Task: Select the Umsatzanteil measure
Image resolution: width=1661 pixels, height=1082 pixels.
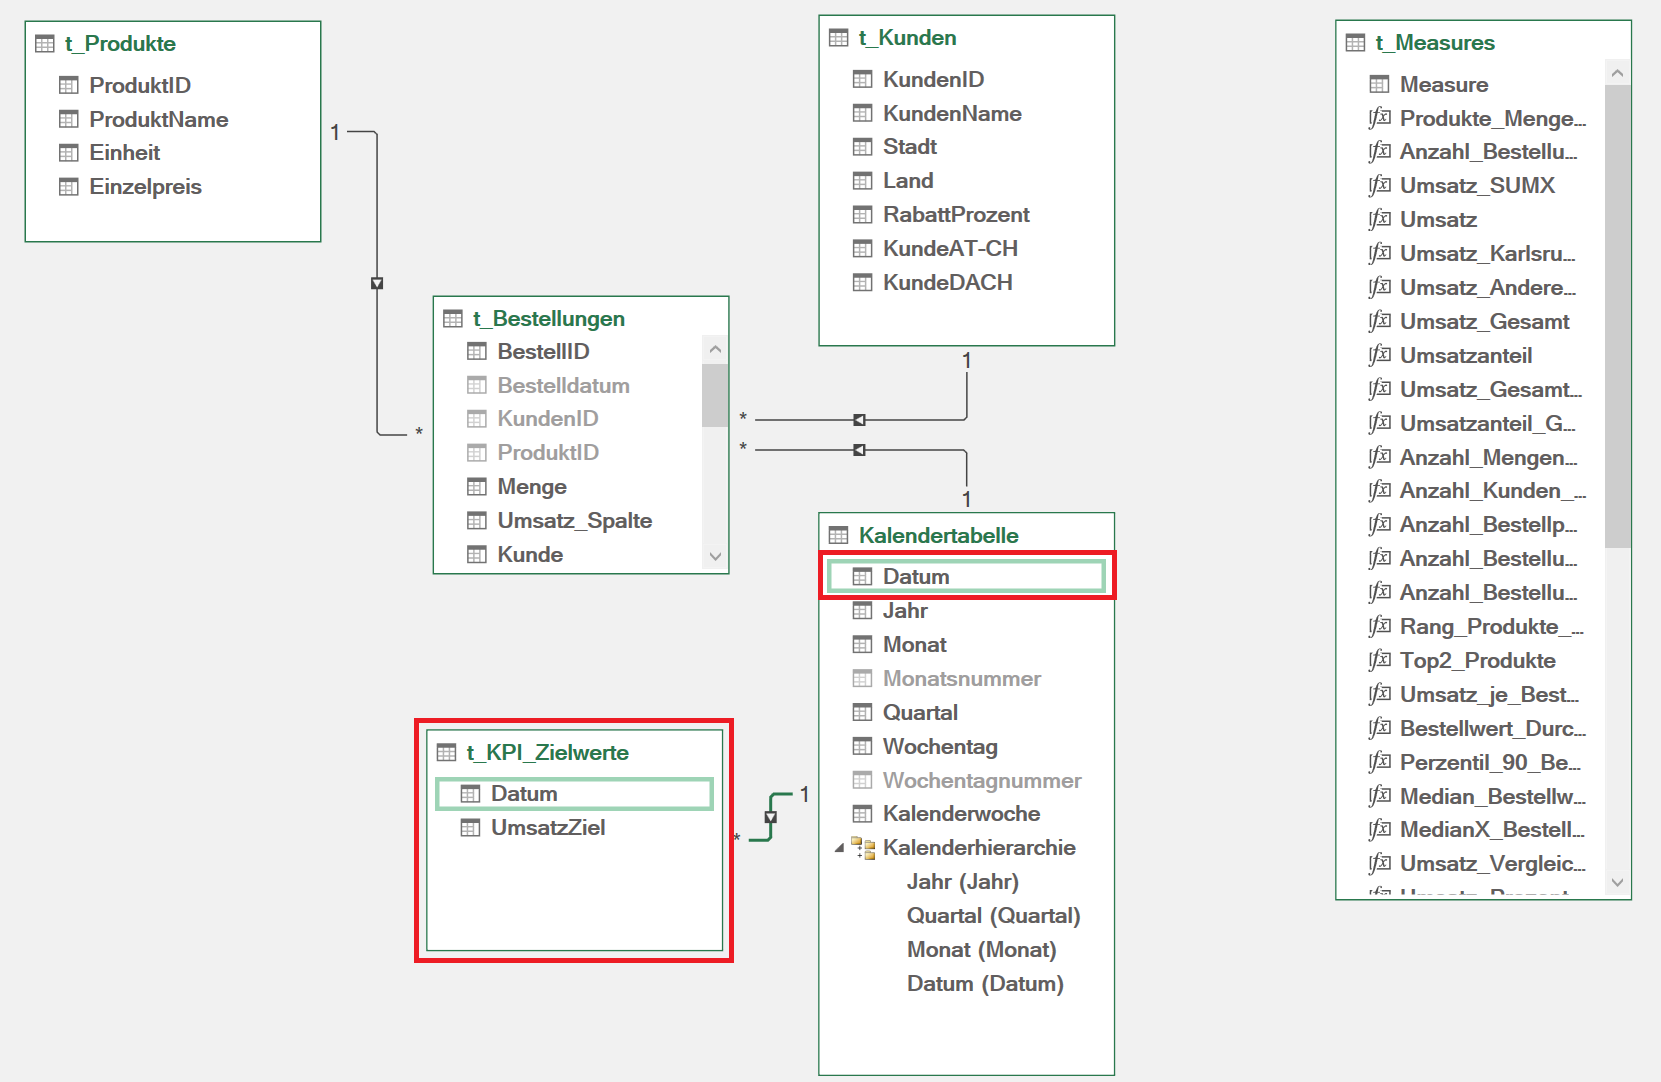Action: 1465,356
